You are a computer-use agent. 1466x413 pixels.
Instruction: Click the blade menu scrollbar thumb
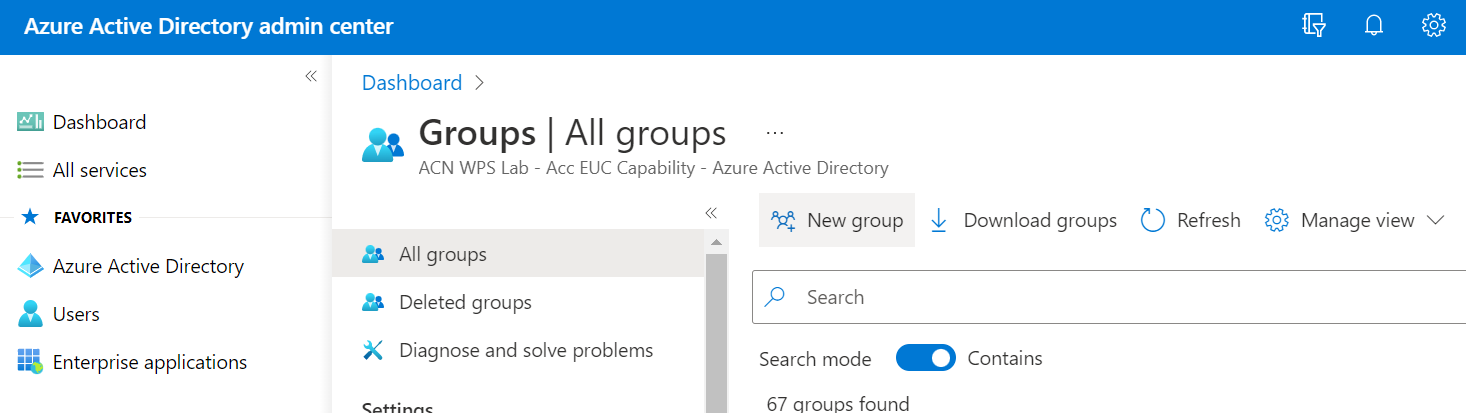point(716,332)
